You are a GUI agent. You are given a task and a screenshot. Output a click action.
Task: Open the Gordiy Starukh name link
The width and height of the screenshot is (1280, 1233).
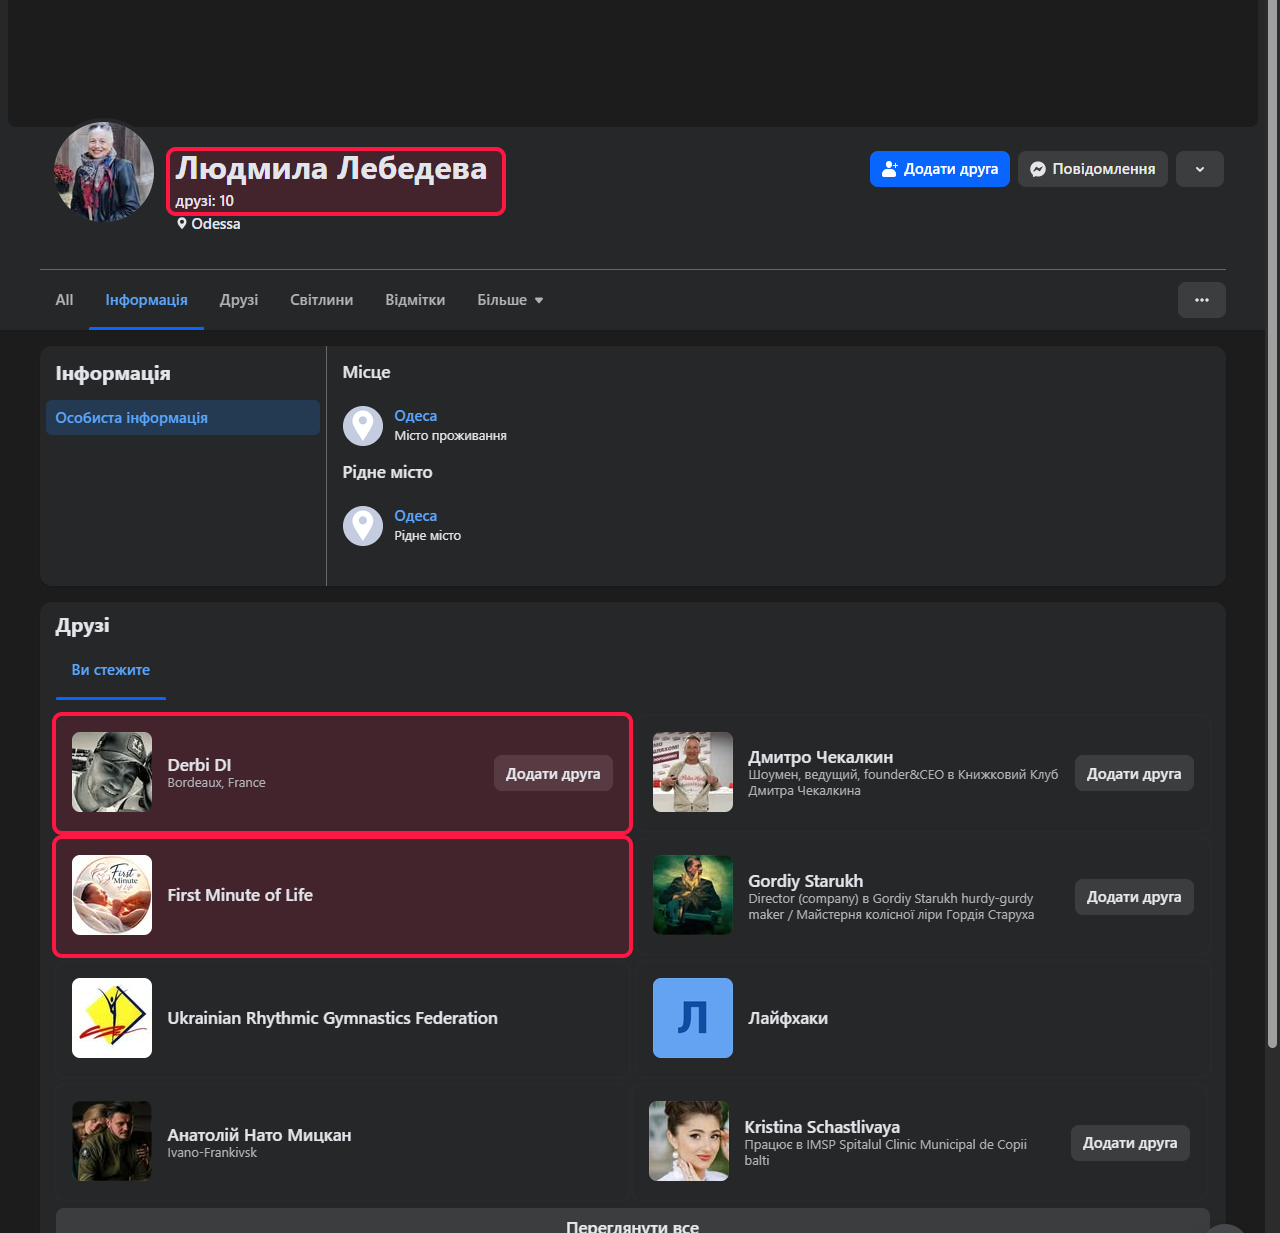point(805,881)
